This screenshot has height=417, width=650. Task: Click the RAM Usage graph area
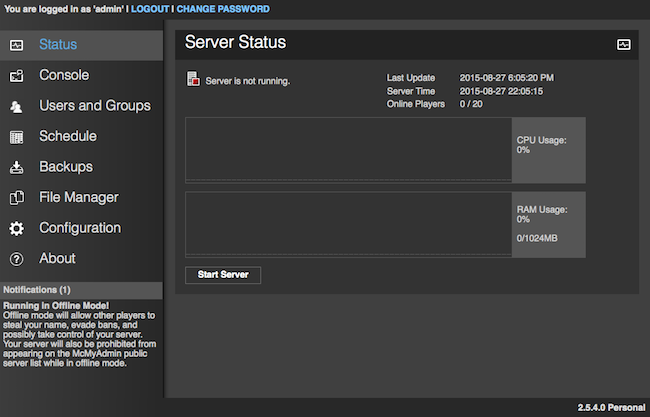(348, 224)
